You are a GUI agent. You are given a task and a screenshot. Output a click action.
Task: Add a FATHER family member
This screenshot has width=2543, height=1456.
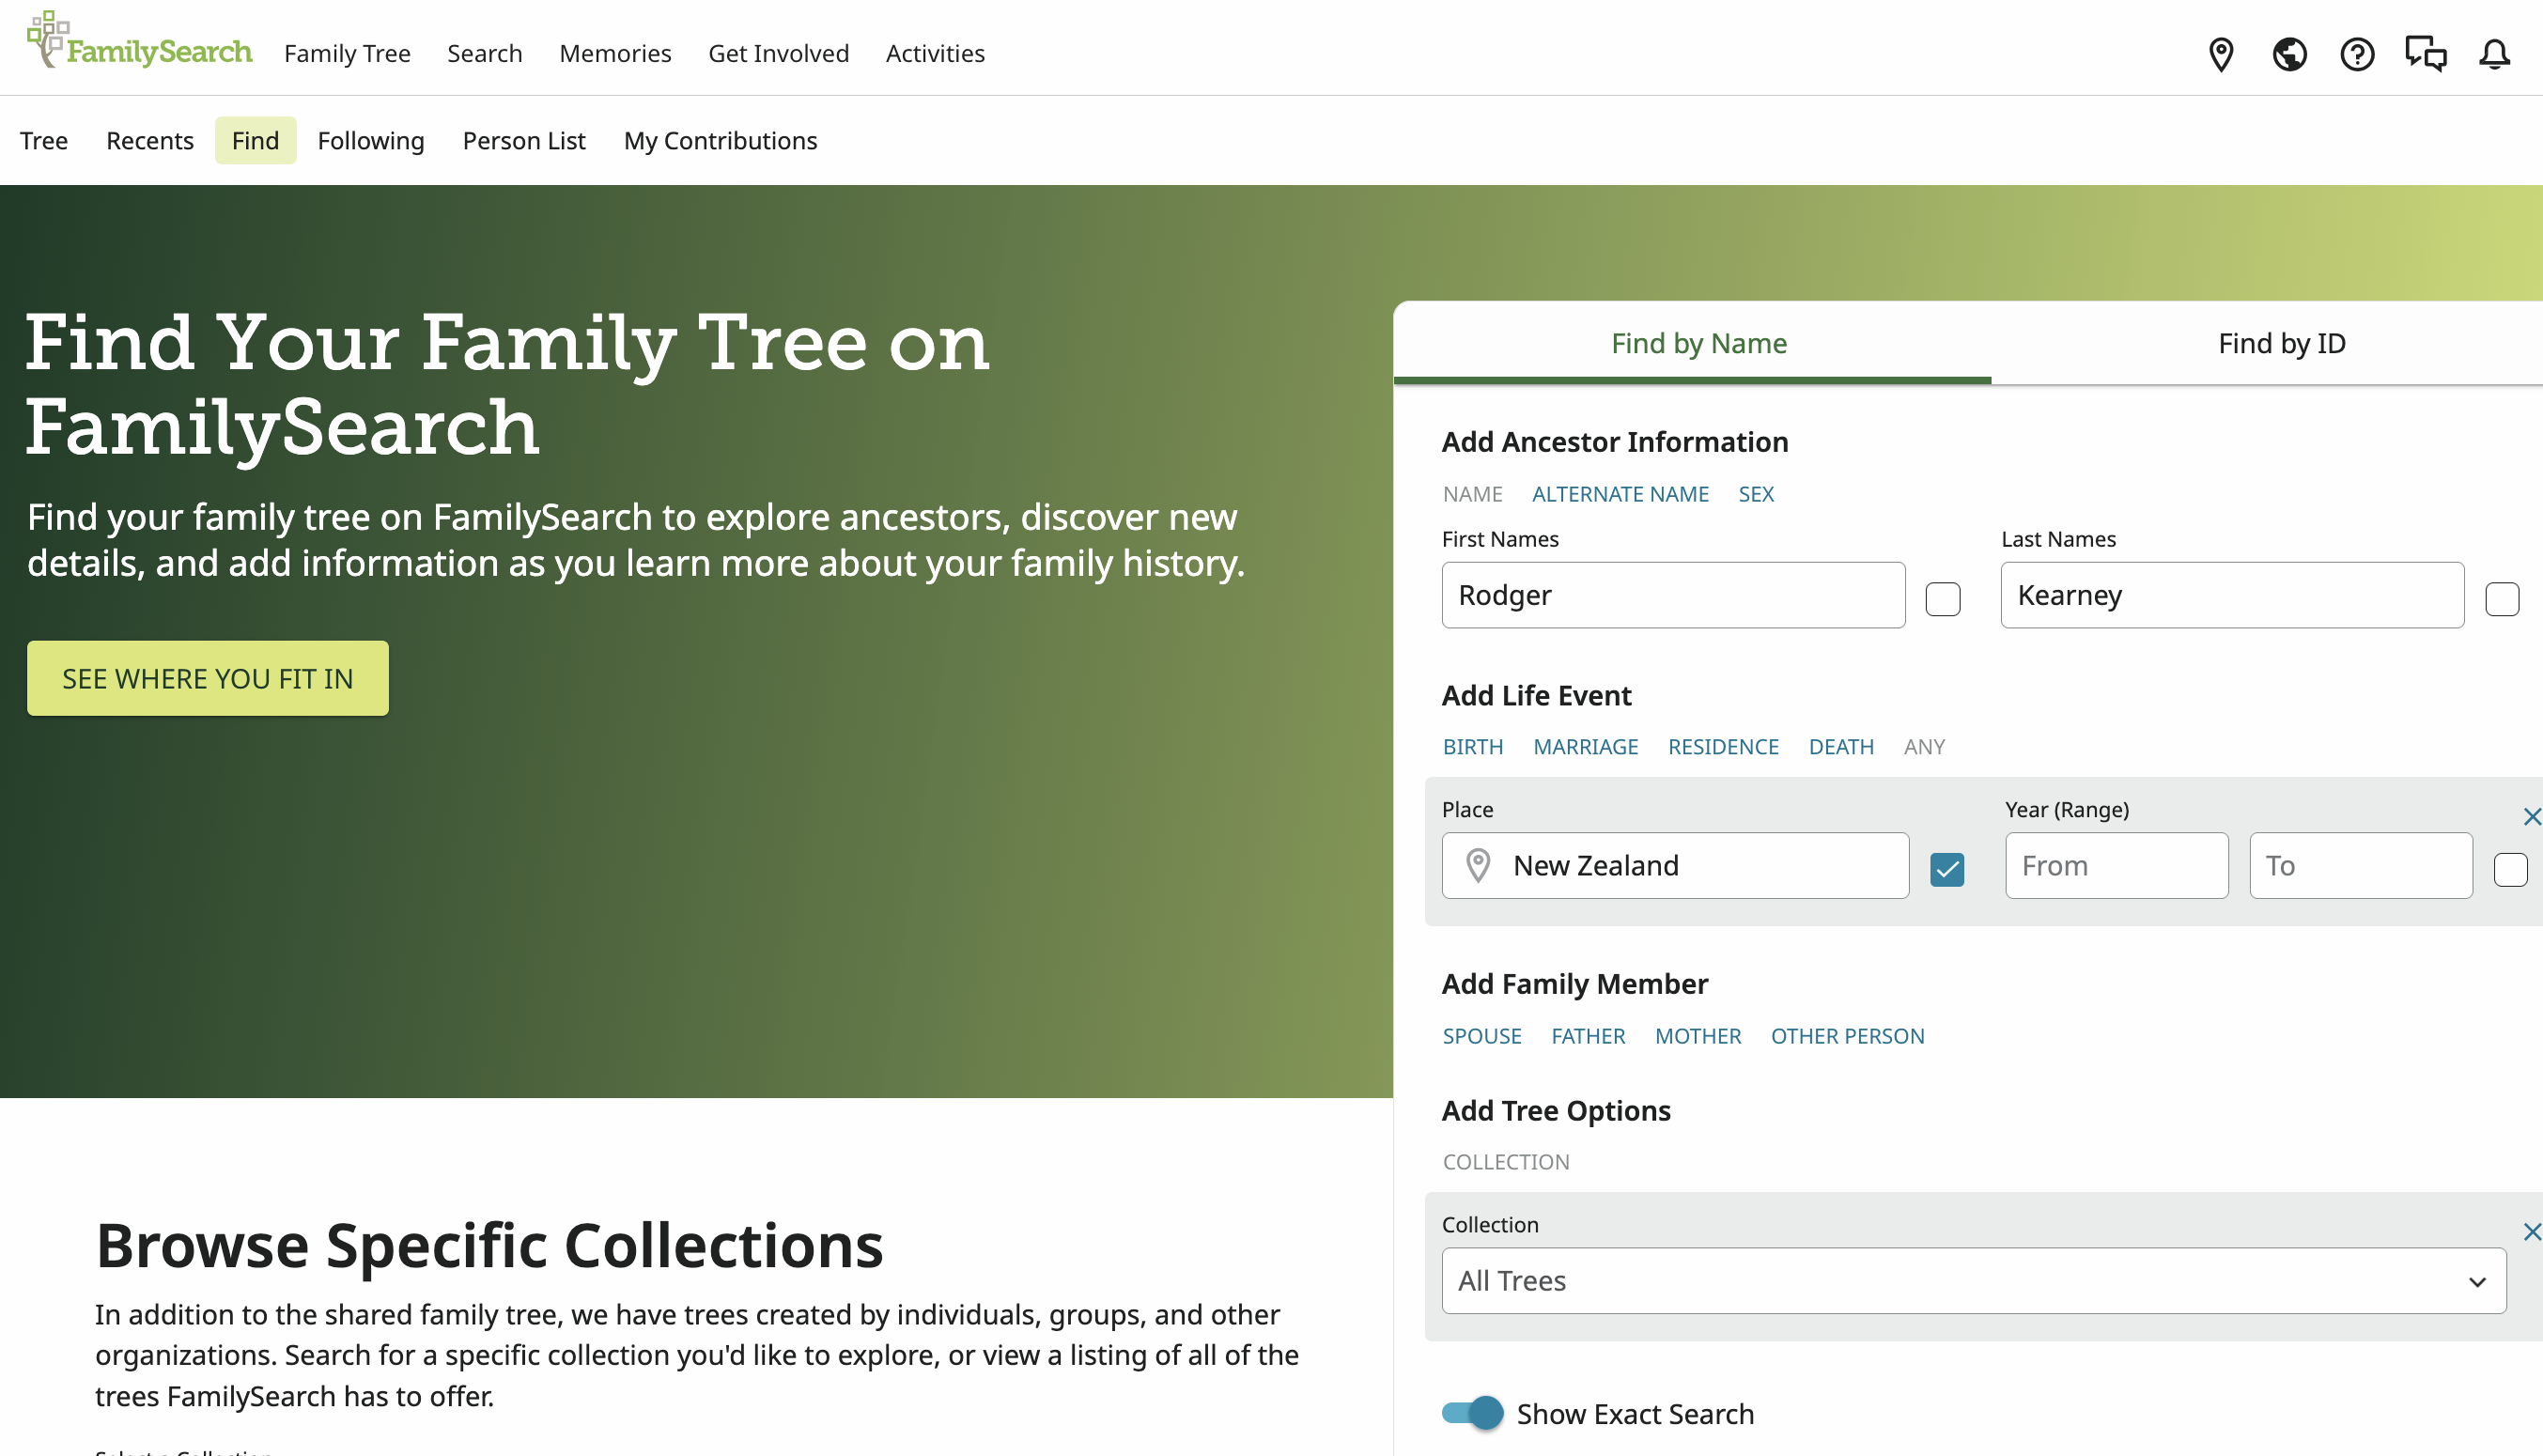click(x=1588, y=1036)
